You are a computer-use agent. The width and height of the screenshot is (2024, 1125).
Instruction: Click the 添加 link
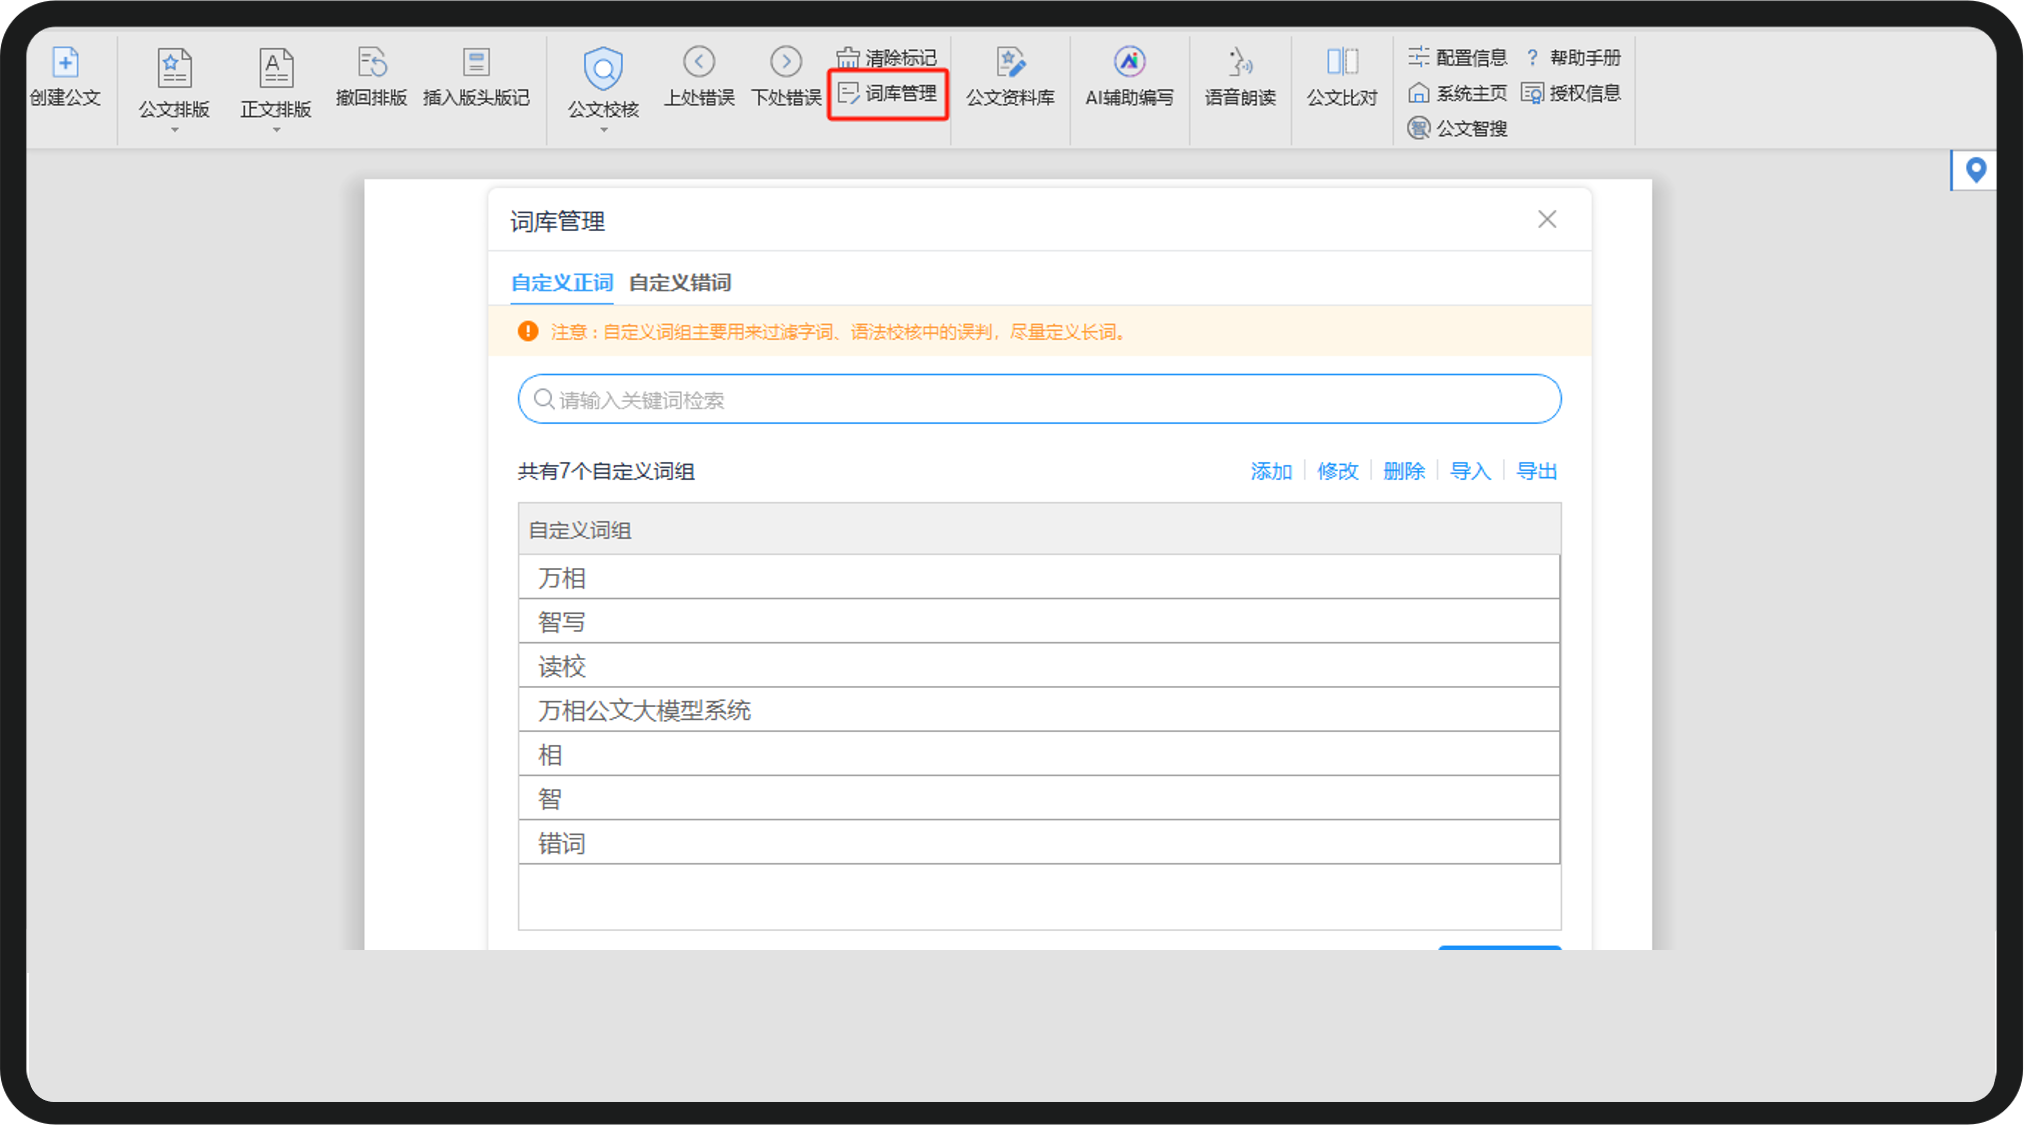click(x=1271, y=471)
